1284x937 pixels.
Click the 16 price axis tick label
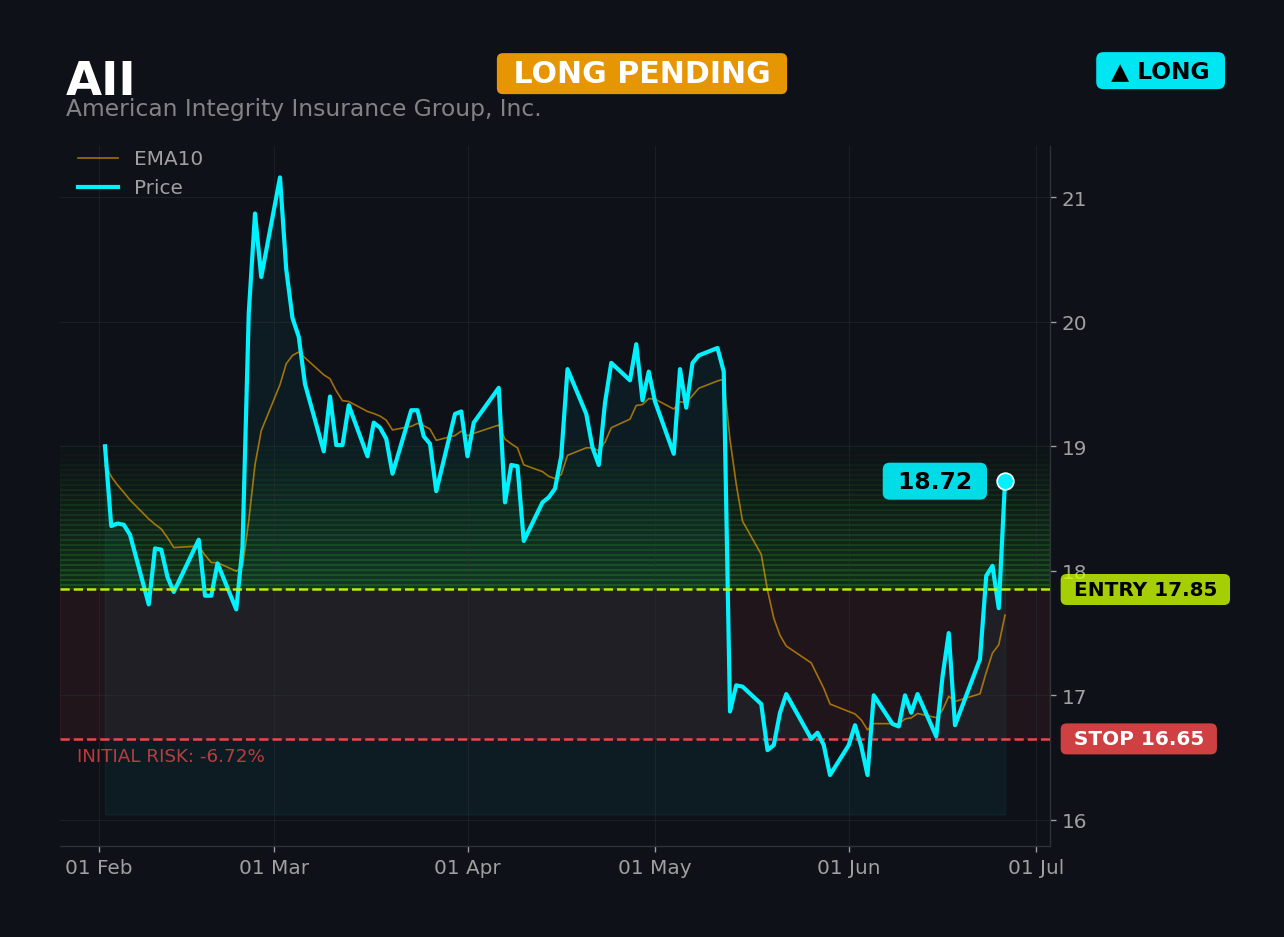(1074, 821)
